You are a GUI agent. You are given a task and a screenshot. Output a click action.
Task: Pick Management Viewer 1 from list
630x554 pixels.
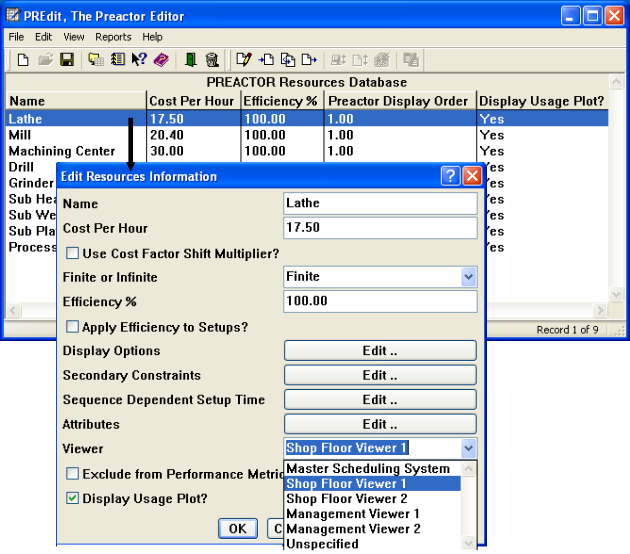372,514
